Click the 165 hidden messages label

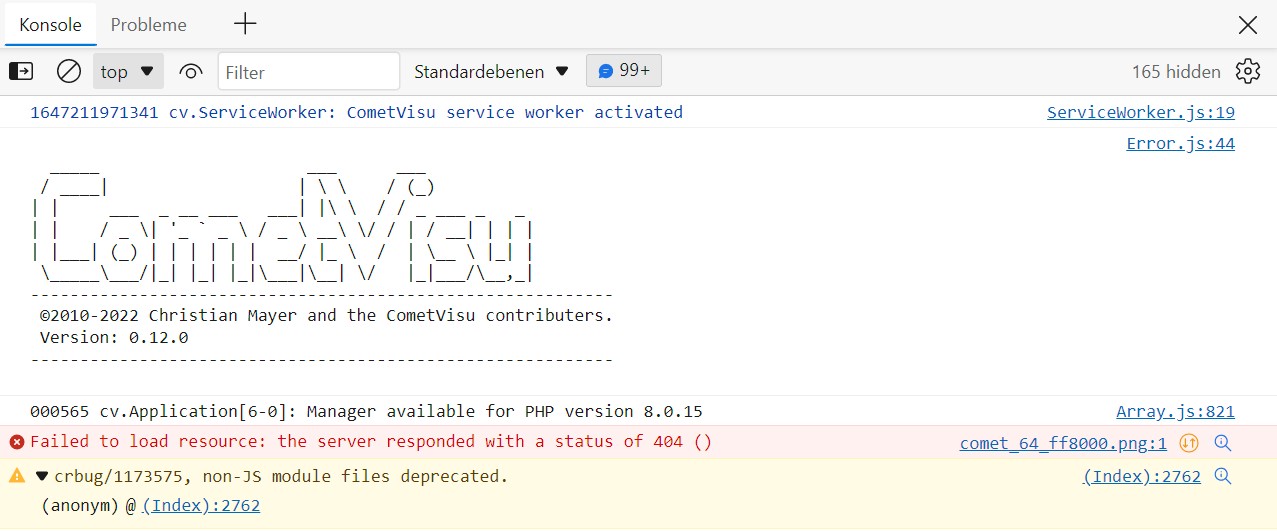coord(1176,72)
